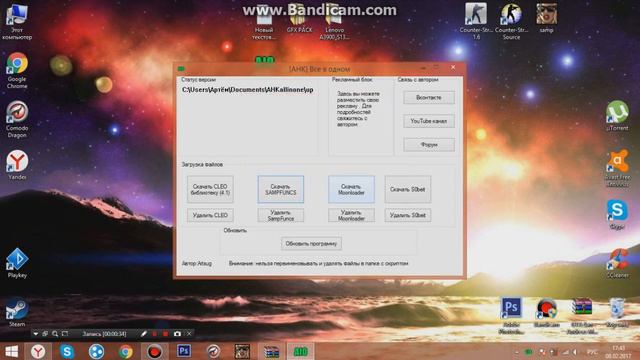This screenshot has width=640, height=360.
Task: Click the Форум button
Action: point(429,144)
